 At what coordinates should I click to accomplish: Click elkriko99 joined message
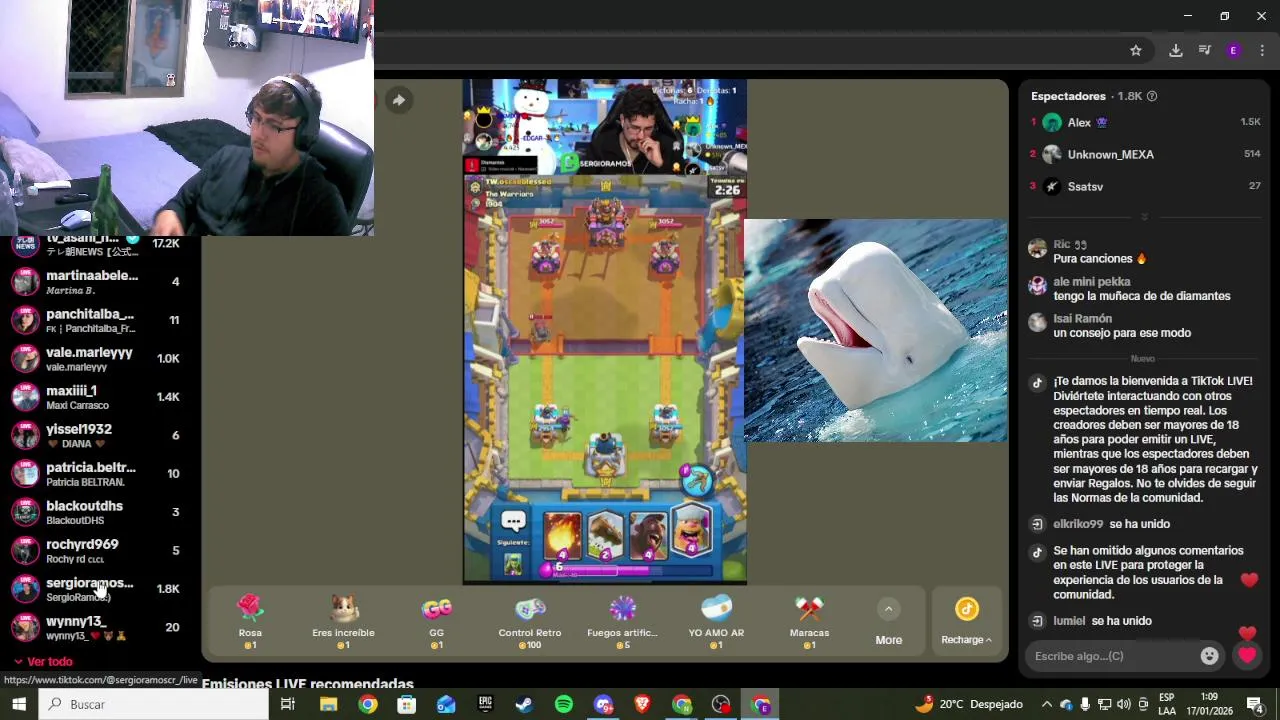click(x=1111, y=524)
